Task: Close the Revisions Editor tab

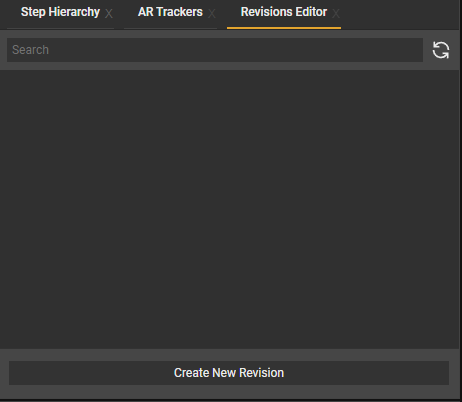Action: [x=336, y=14]
